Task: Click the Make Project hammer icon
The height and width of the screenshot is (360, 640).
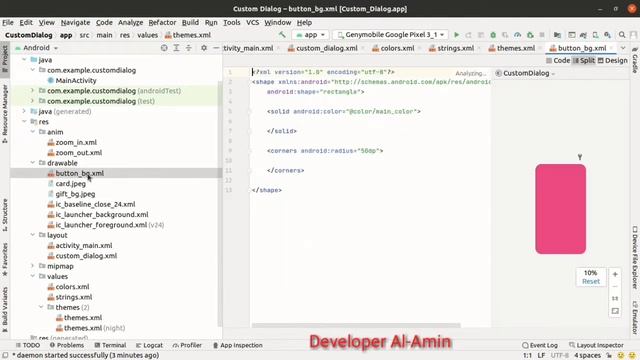Action: click(x=282, y=35)
